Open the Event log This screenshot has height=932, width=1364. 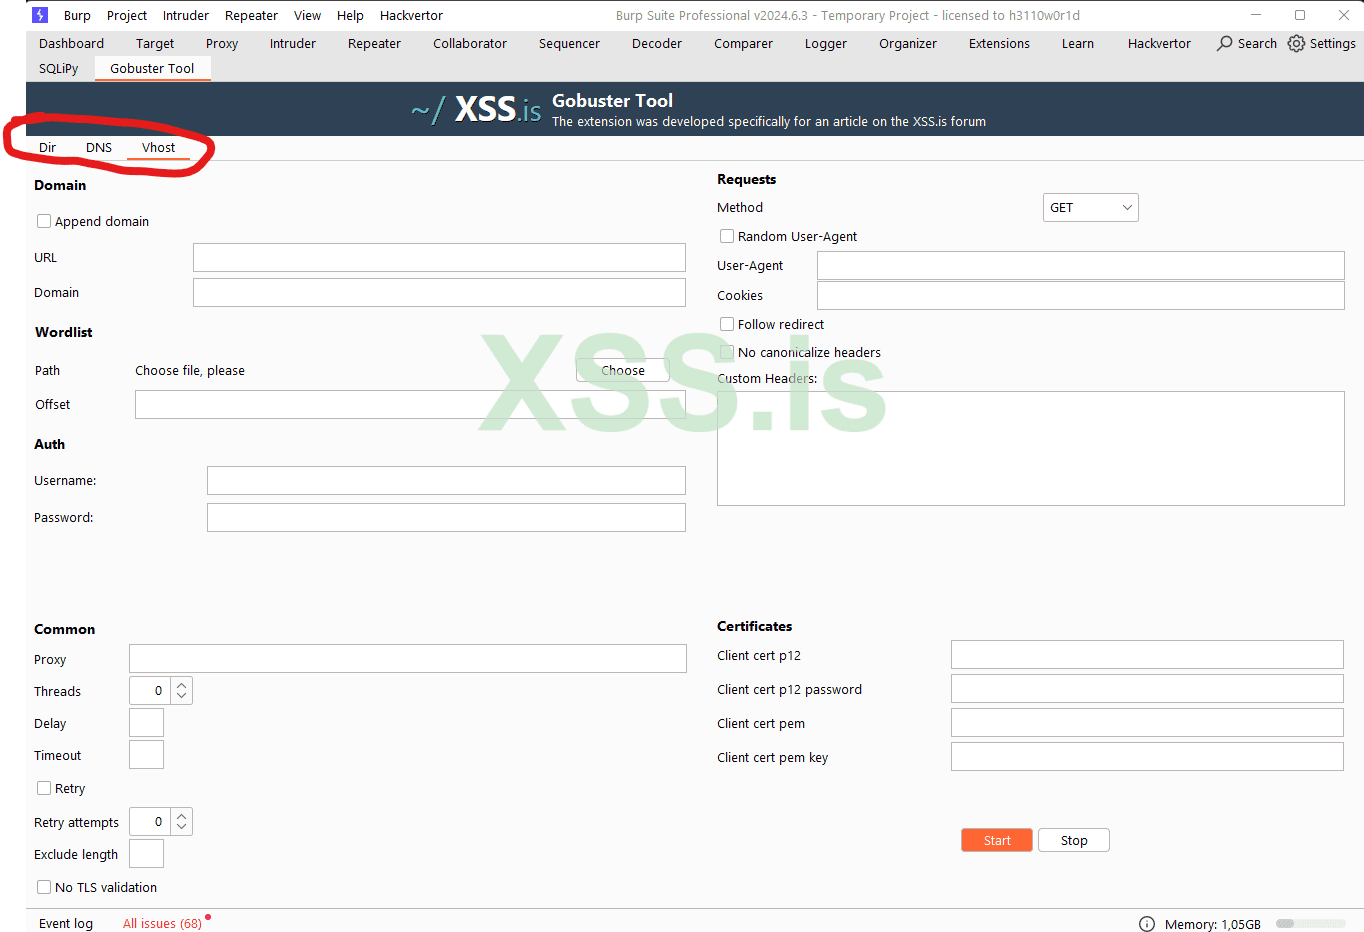[66, 923]
